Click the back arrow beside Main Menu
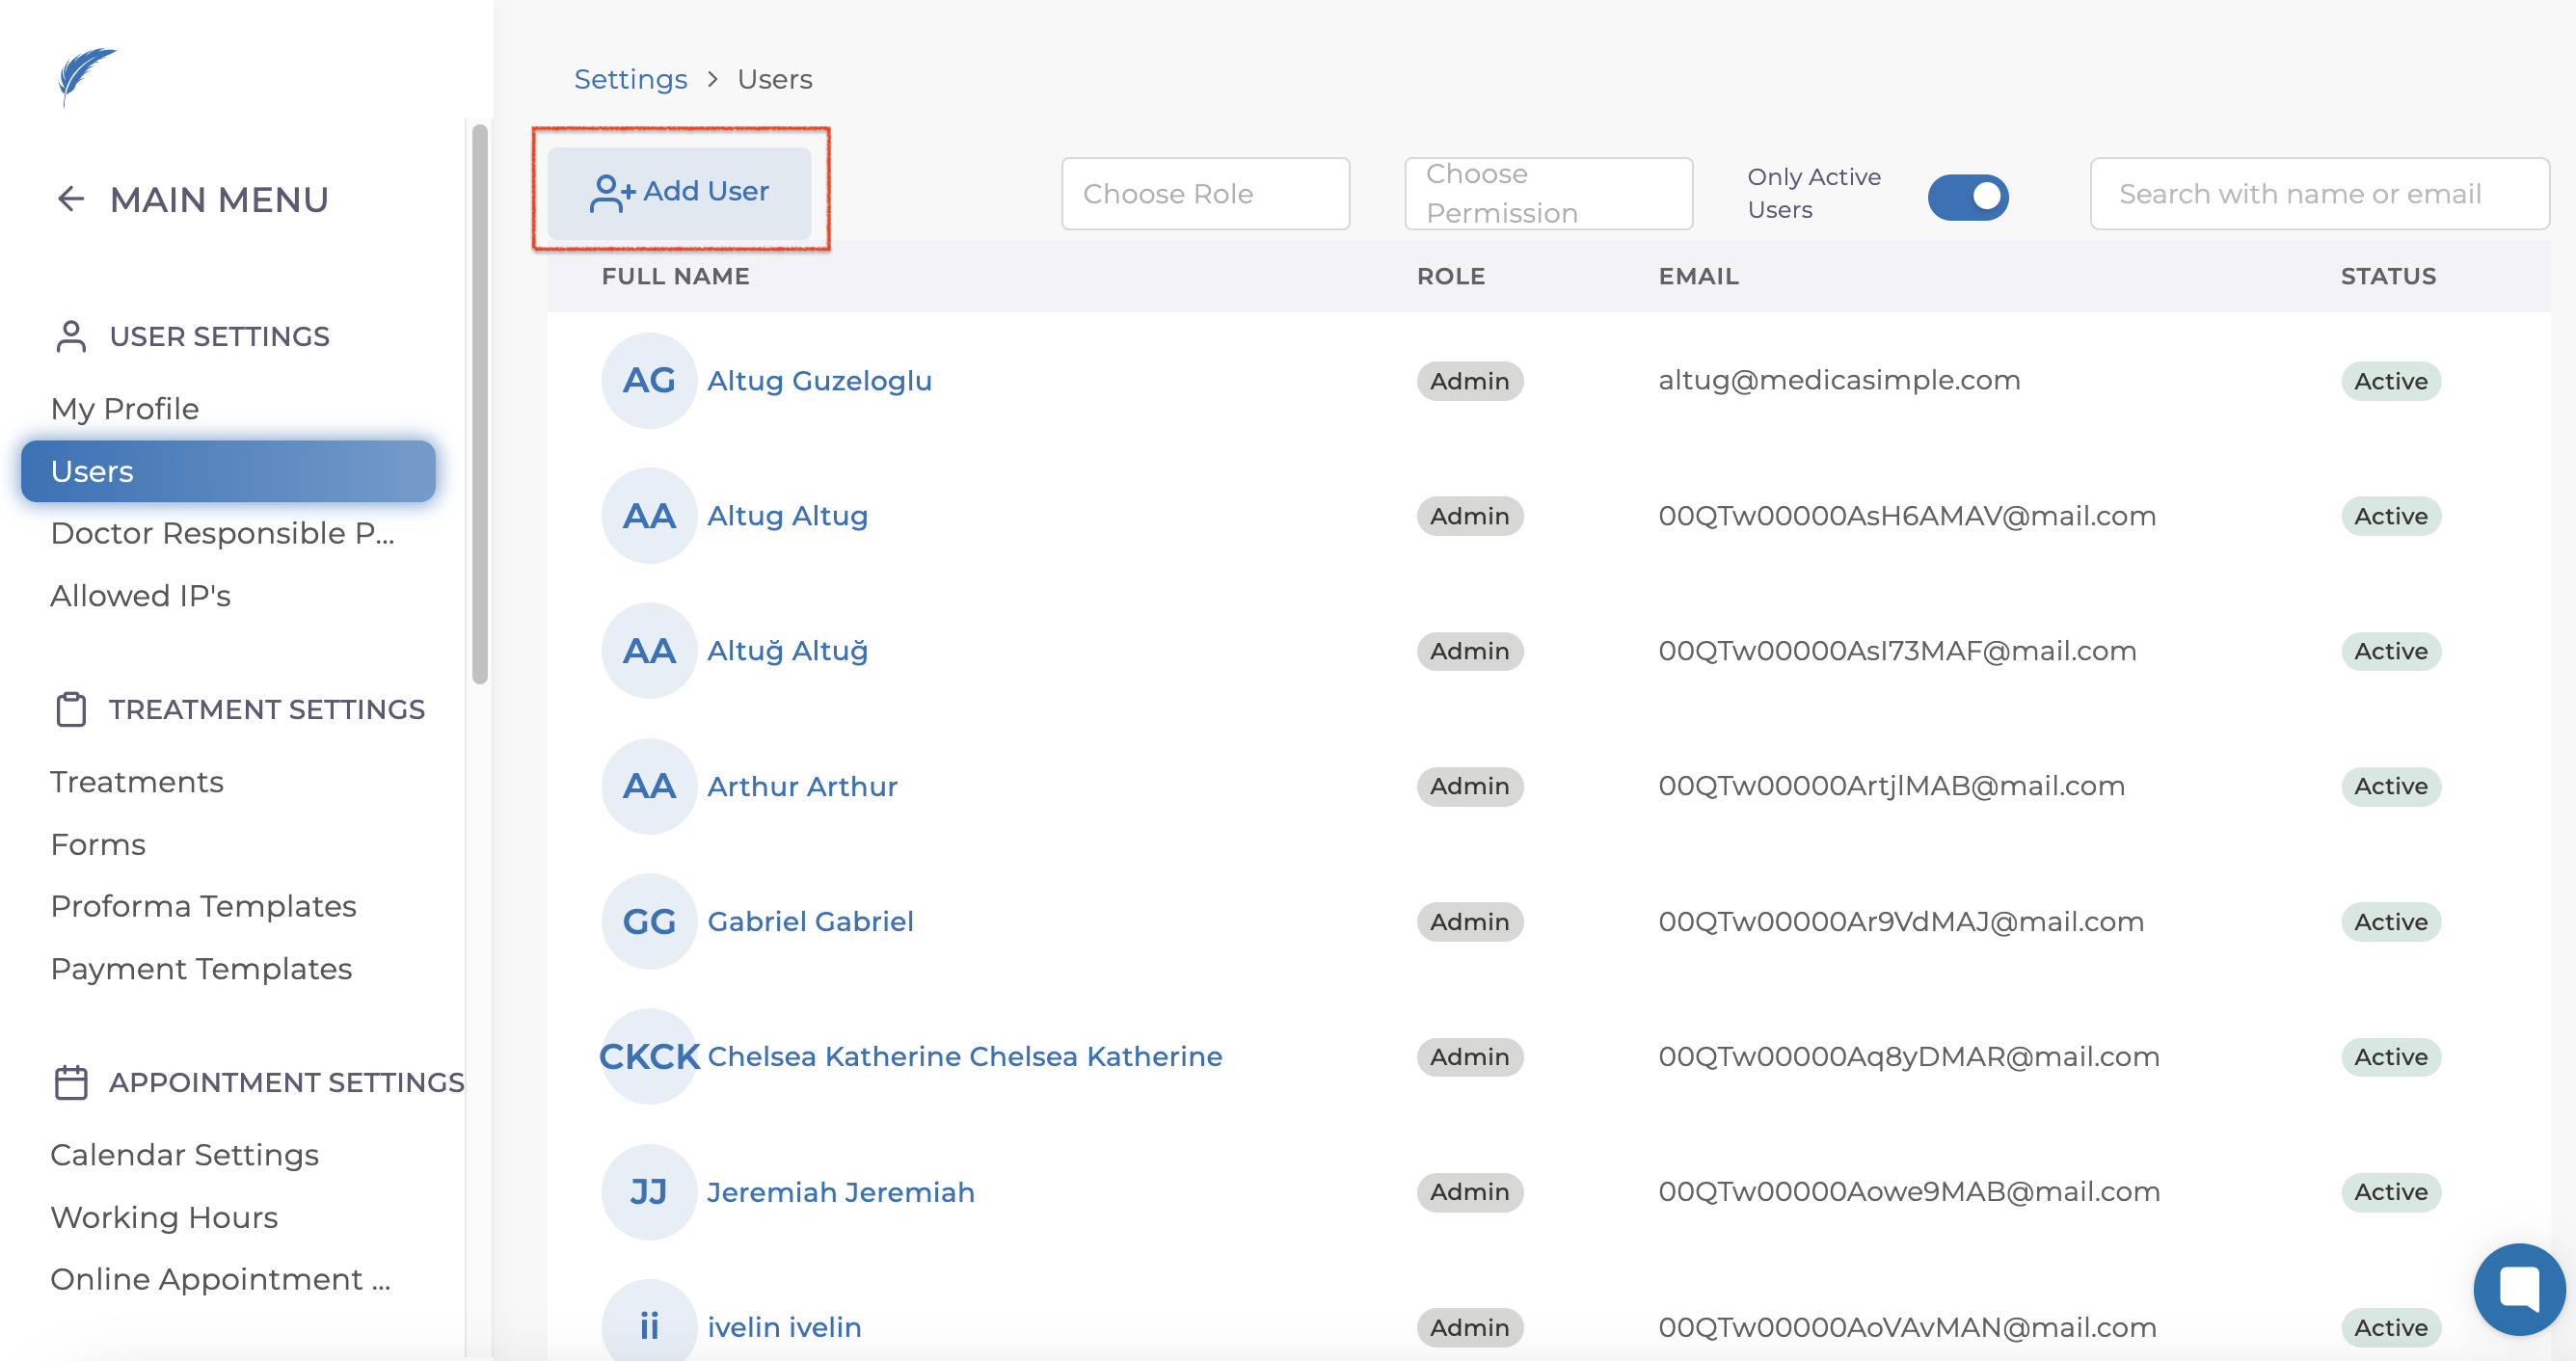The width and height of the screenshot is (2576, 1361). [x=71, y=199]
